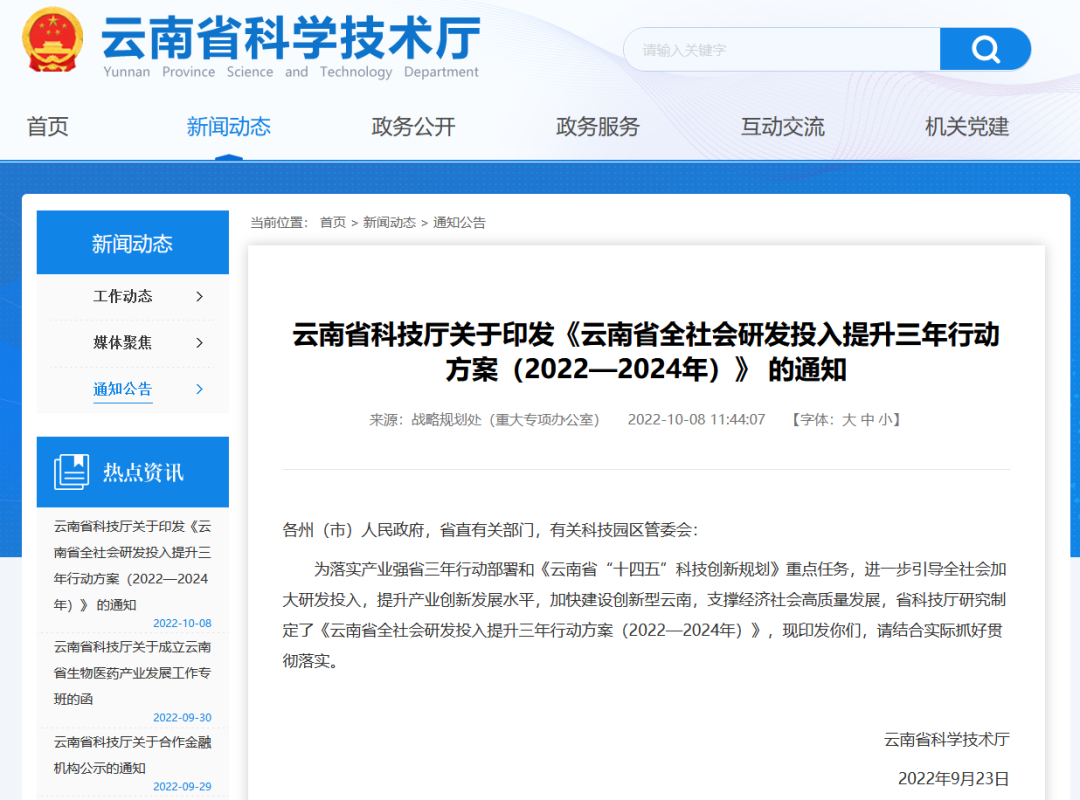Click the national emblem logo

(x=54, y=41)
